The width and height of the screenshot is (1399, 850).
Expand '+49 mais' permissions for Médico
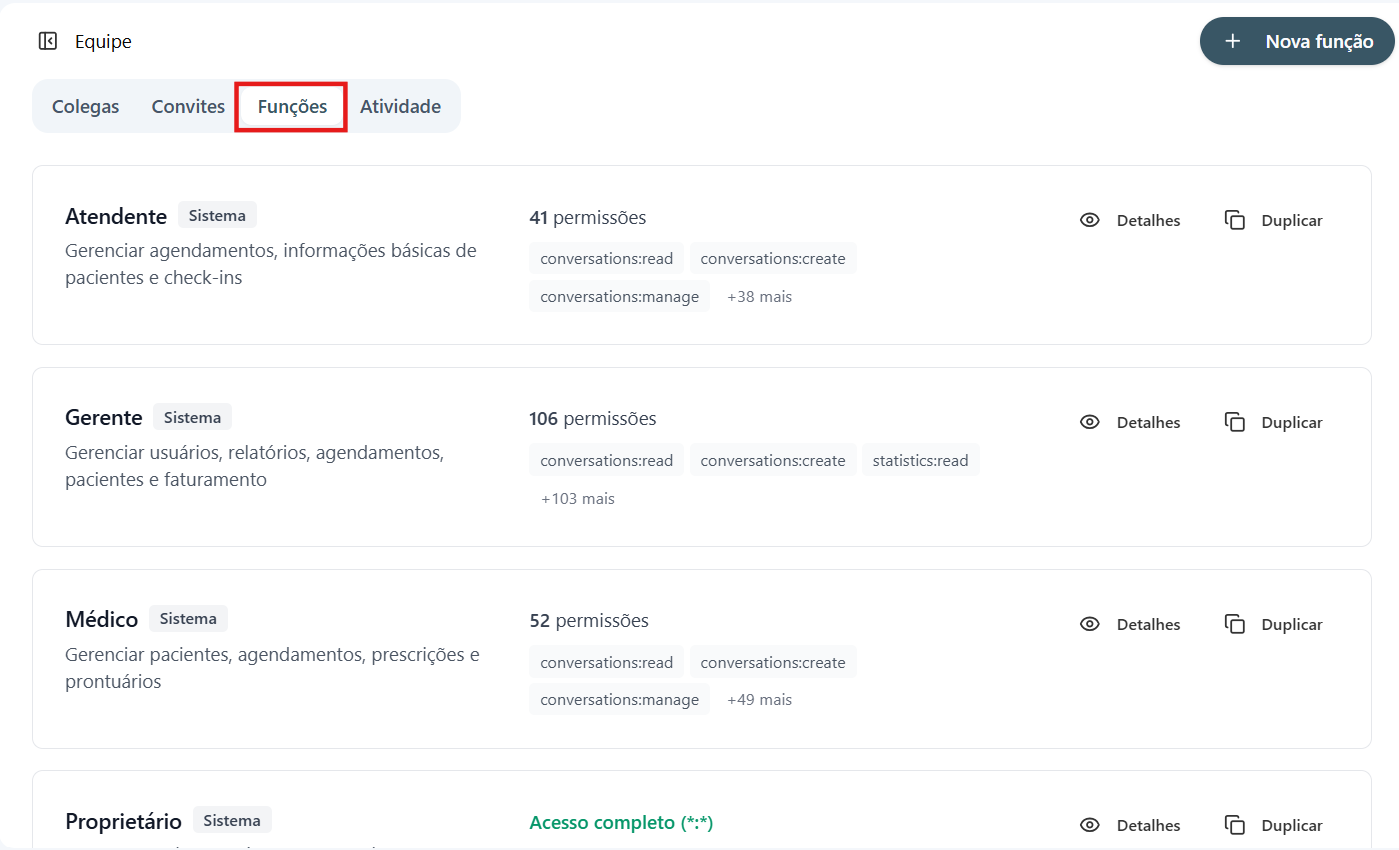click(759, 700)
